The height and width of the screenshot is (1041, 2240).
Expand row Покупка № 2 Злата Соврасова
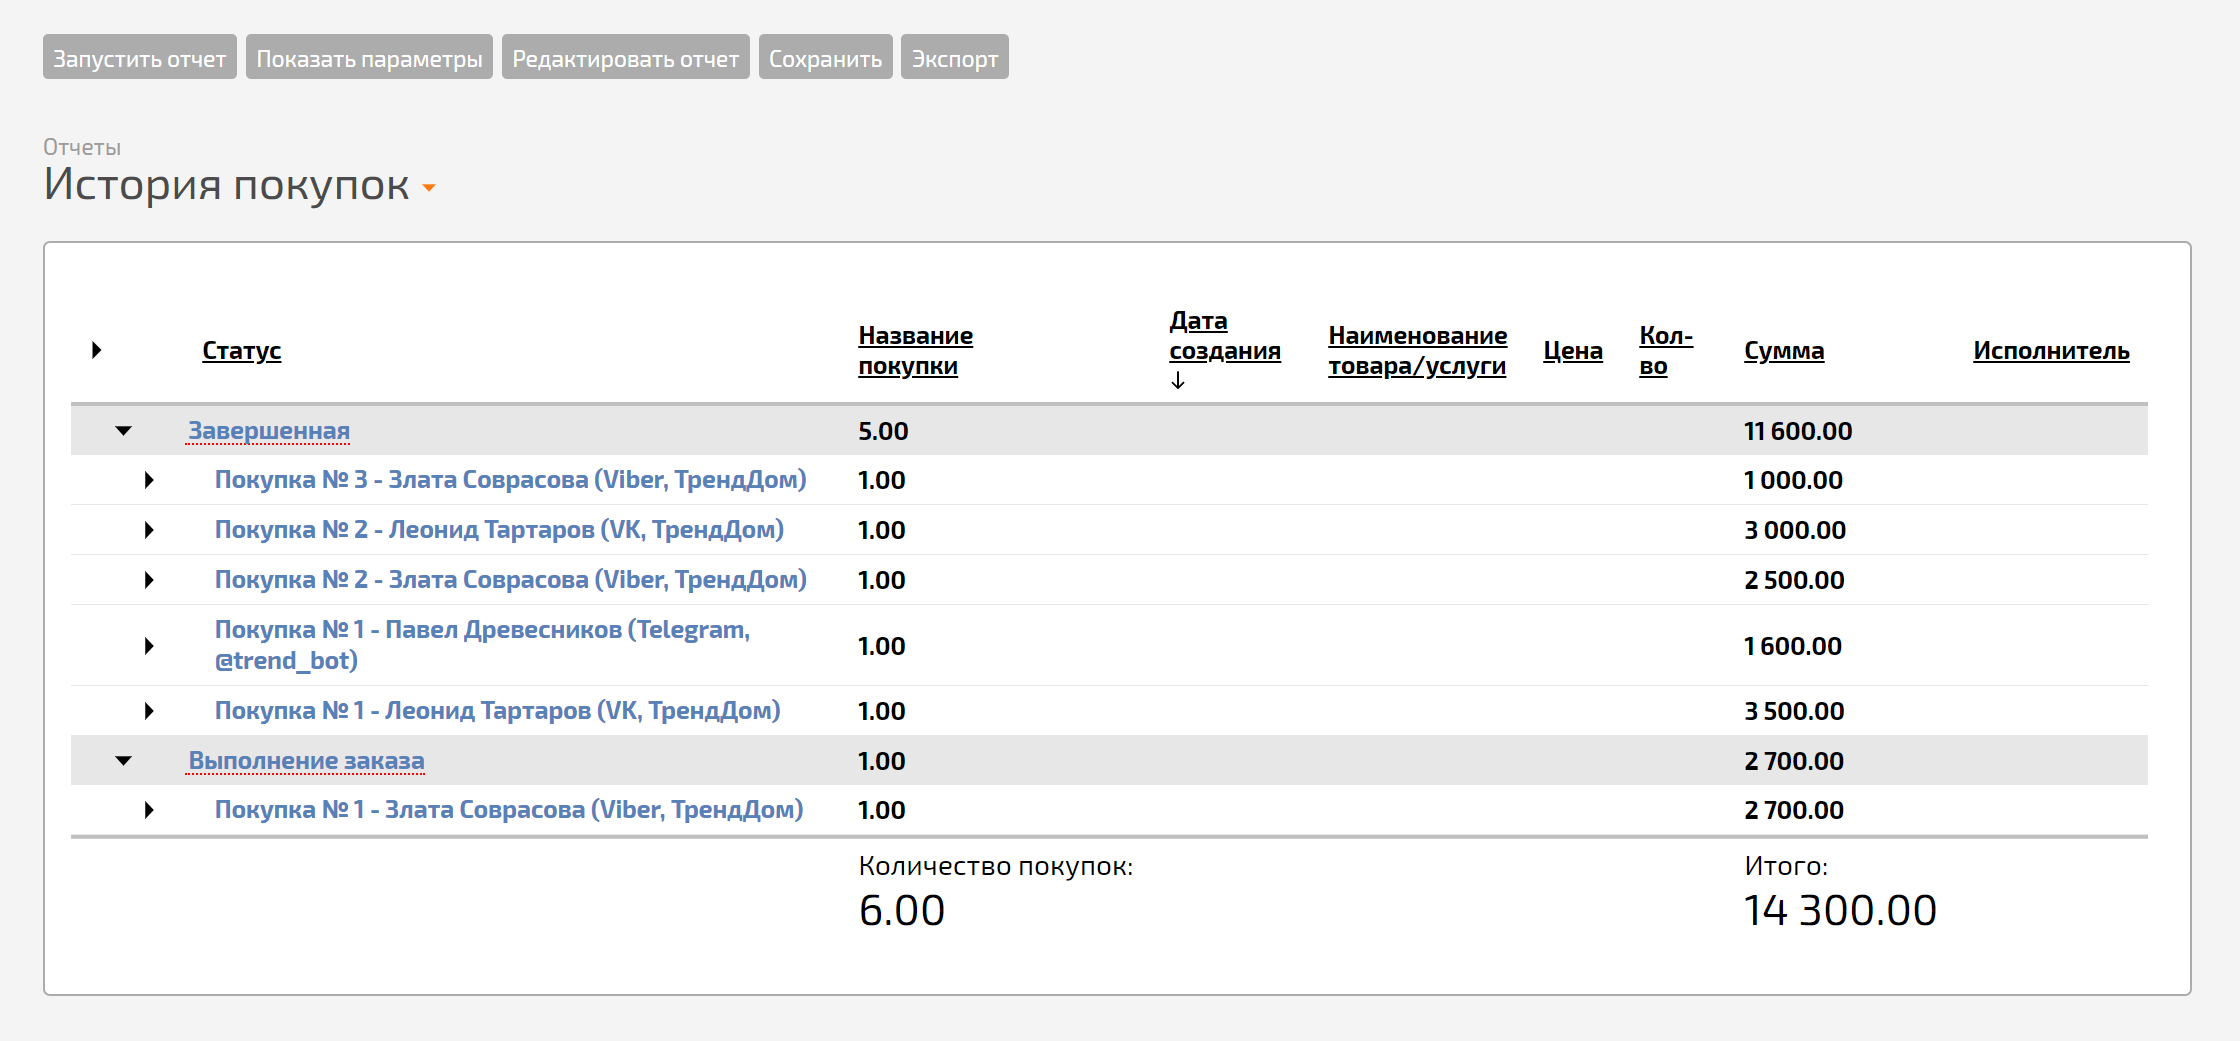[149, 580]
